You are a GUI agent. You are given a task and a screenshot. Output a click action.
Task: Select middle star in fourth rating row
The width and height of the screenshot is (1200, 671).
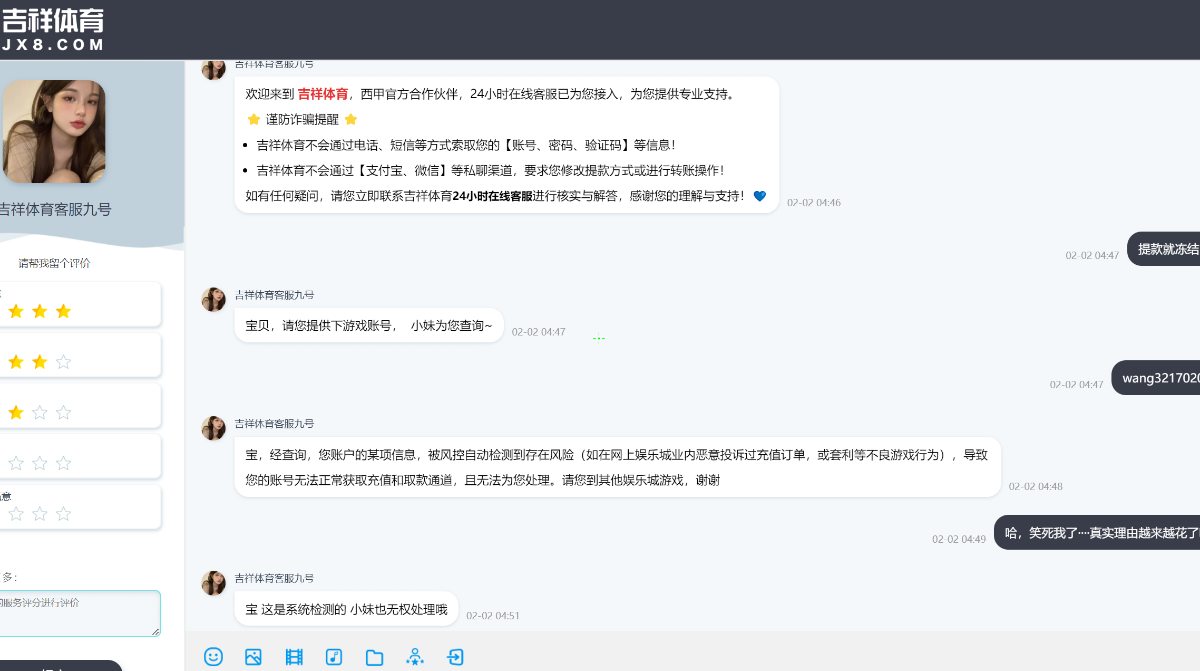tap(39, 463)
